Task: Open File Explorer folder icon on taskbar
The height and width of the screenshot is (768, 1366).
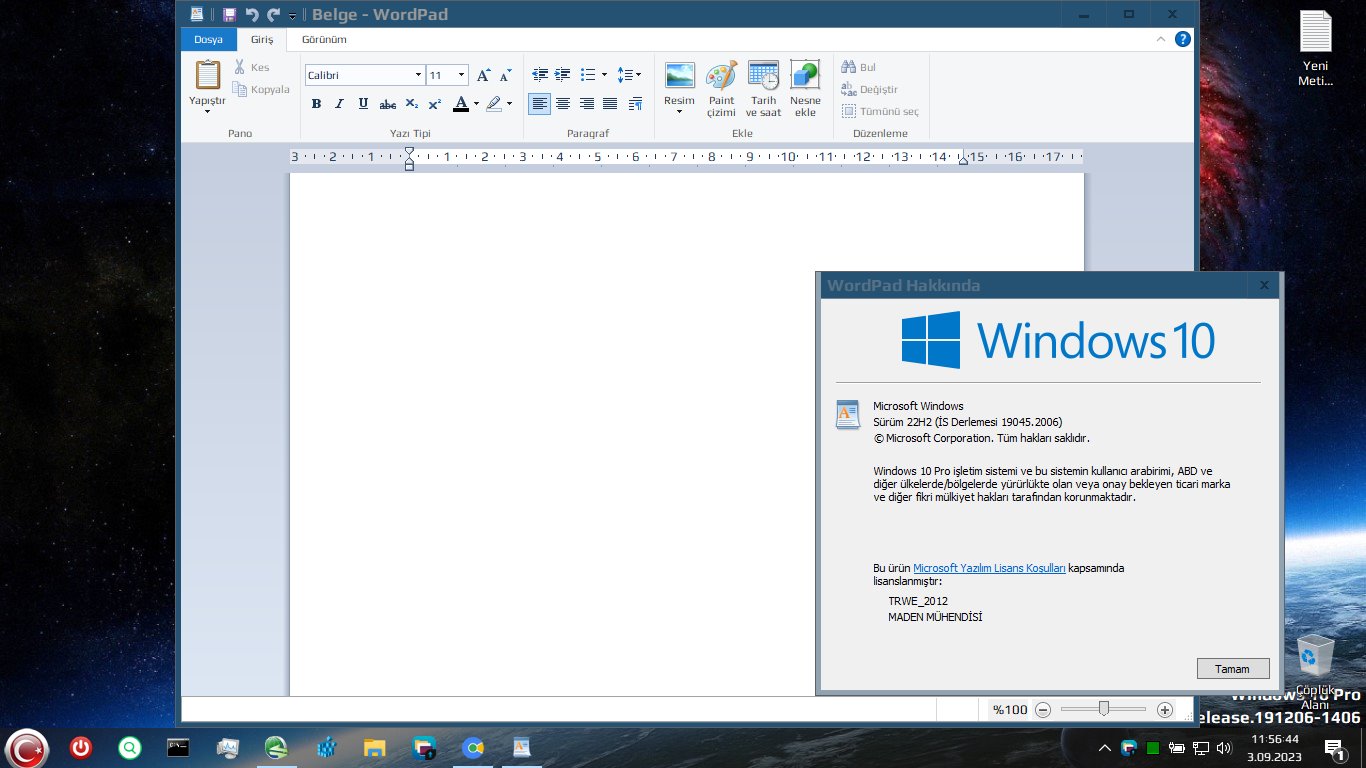Action: pyautogui.click(x=374, y=747)
